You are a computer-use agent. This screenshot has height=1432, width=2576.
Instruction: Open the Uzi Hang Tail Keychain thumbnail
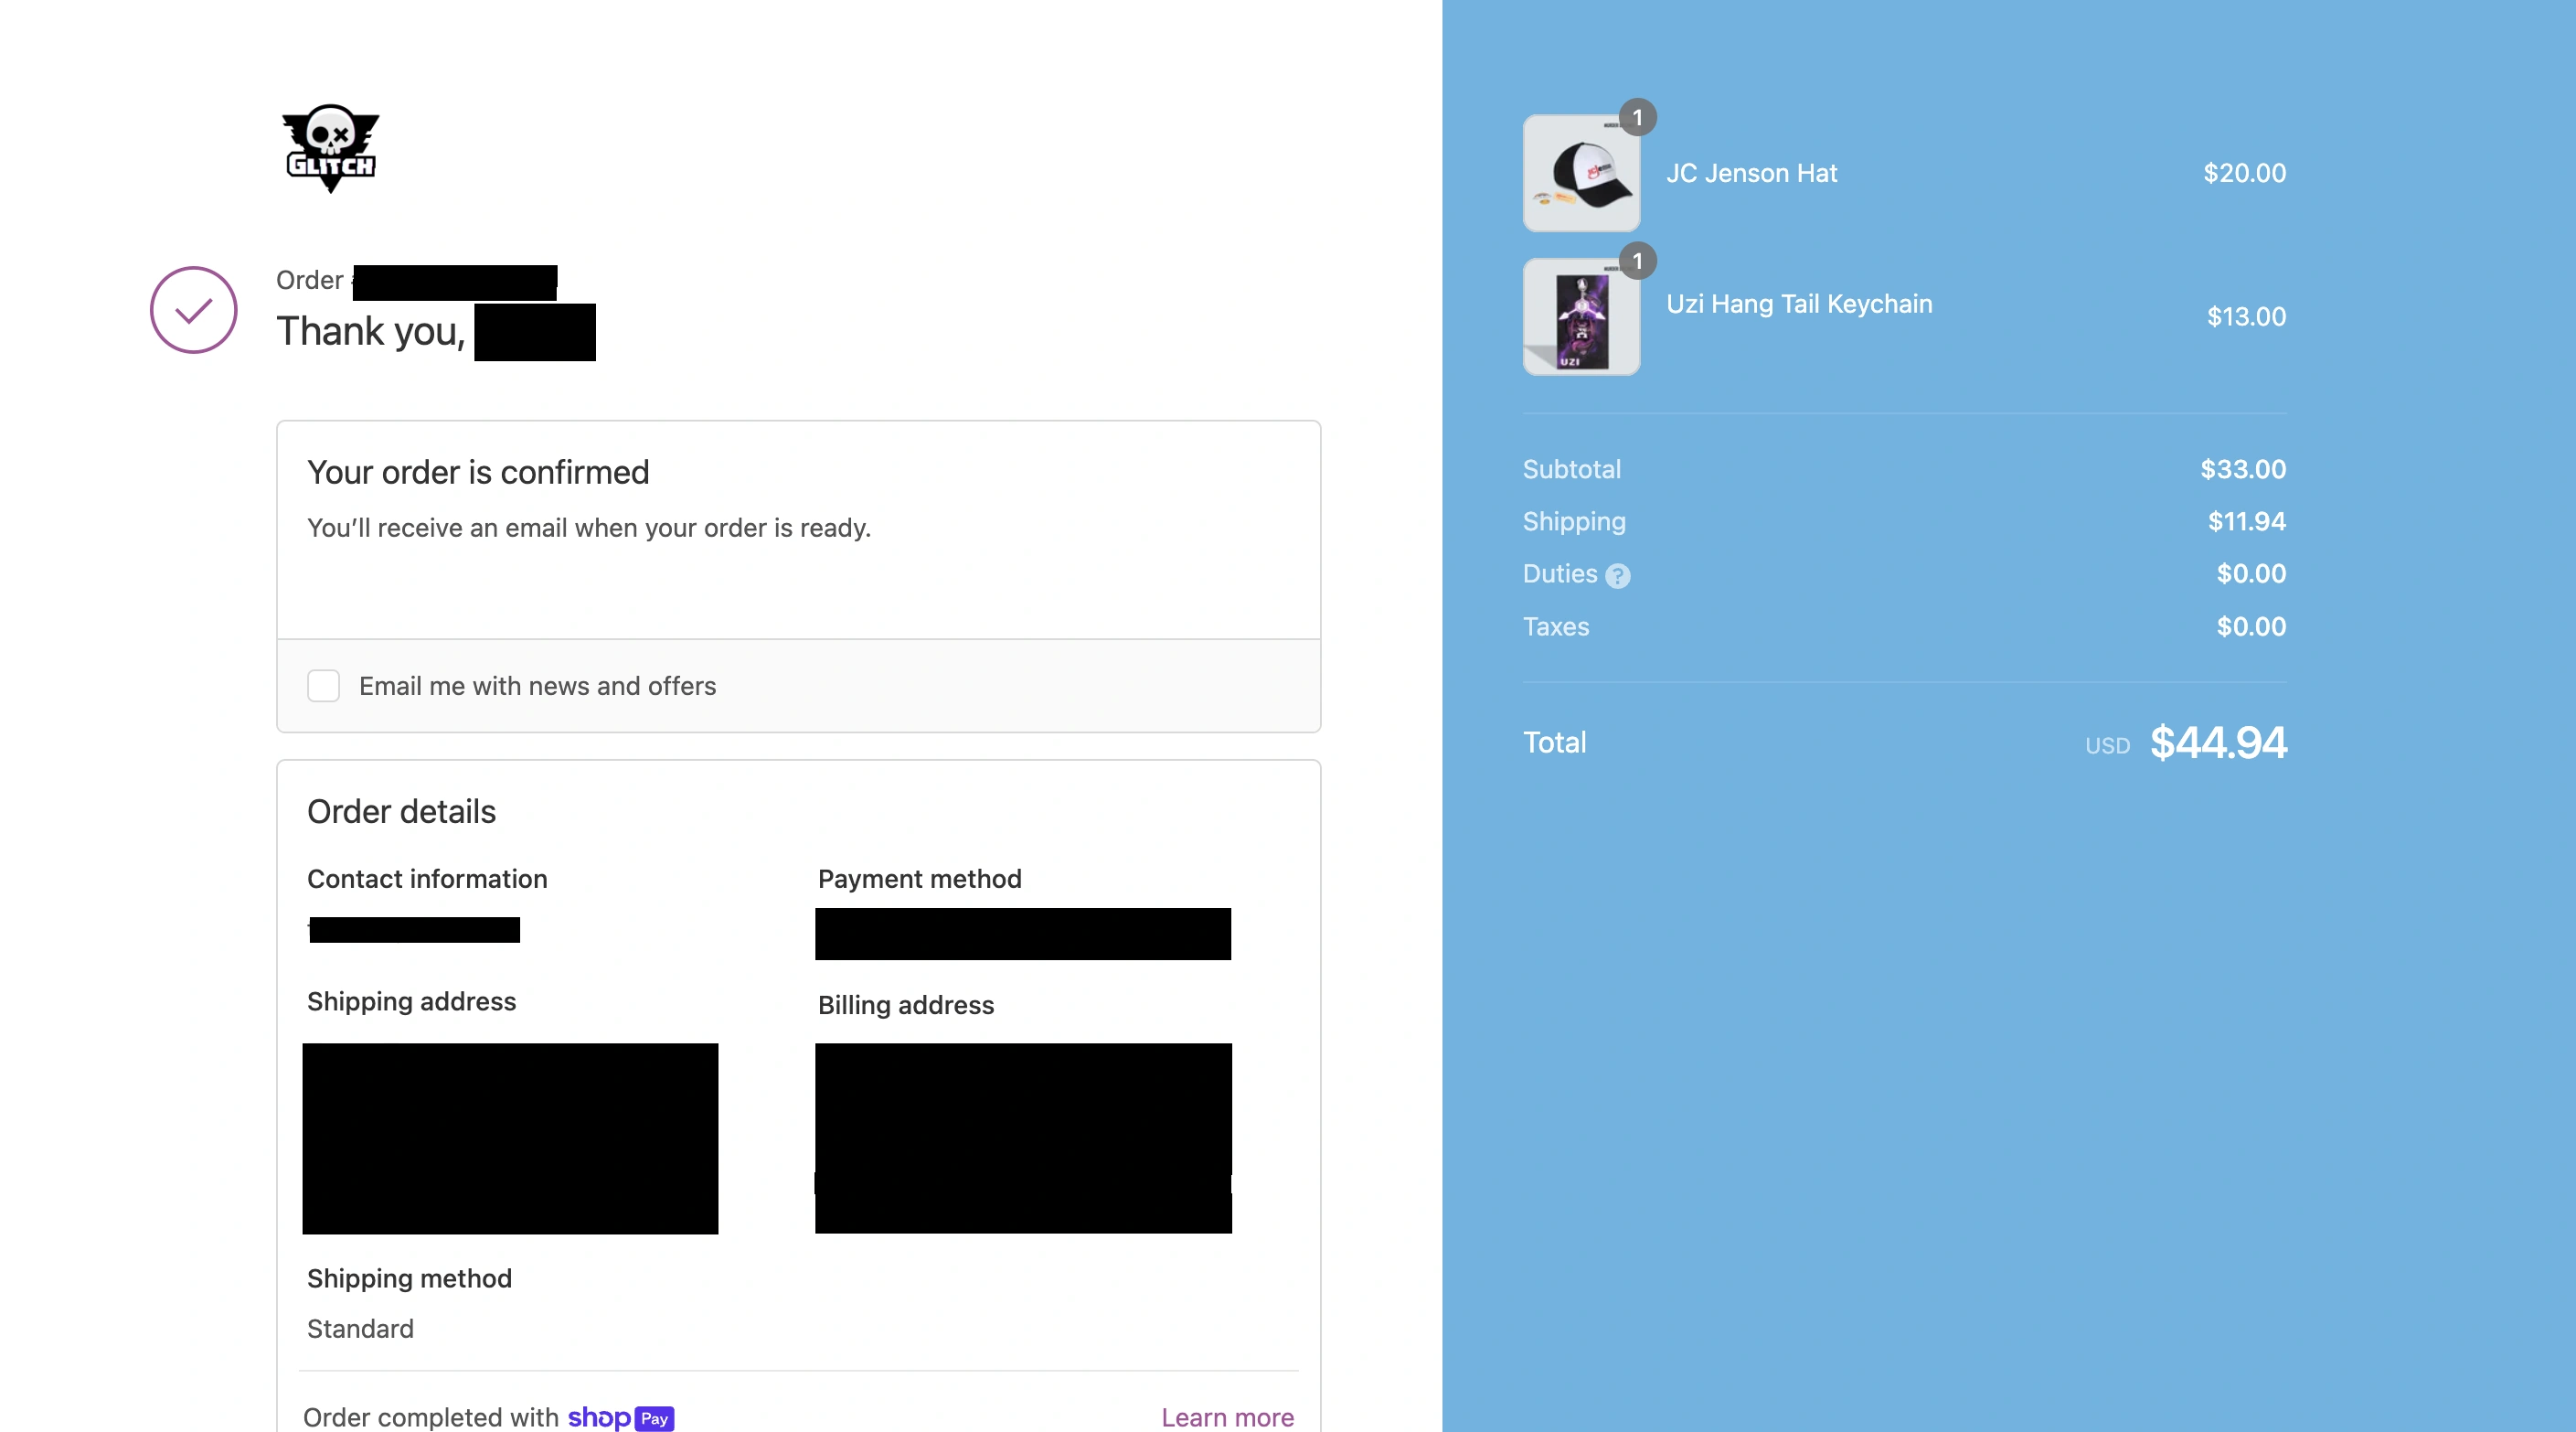pyautogui.click(x=1580, y=318)
